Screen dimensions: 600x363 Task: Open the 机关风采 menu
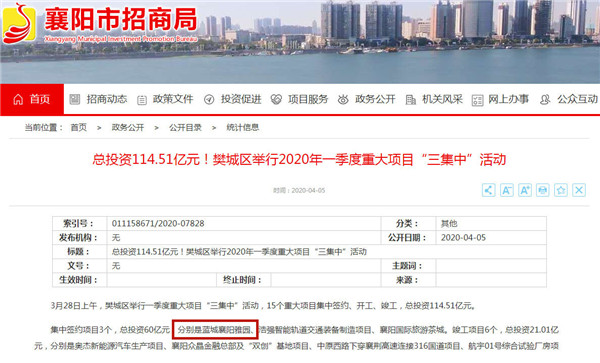coord(434,99)
